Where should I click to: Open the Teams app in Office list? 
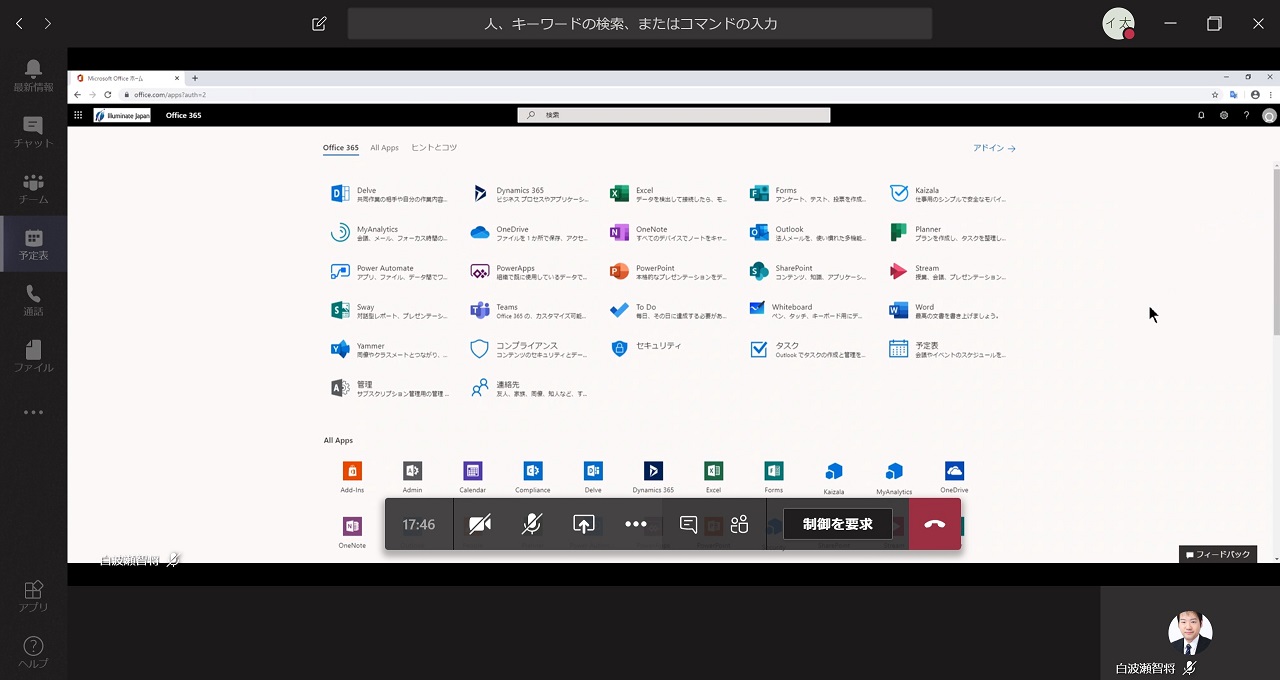(528, 311)
